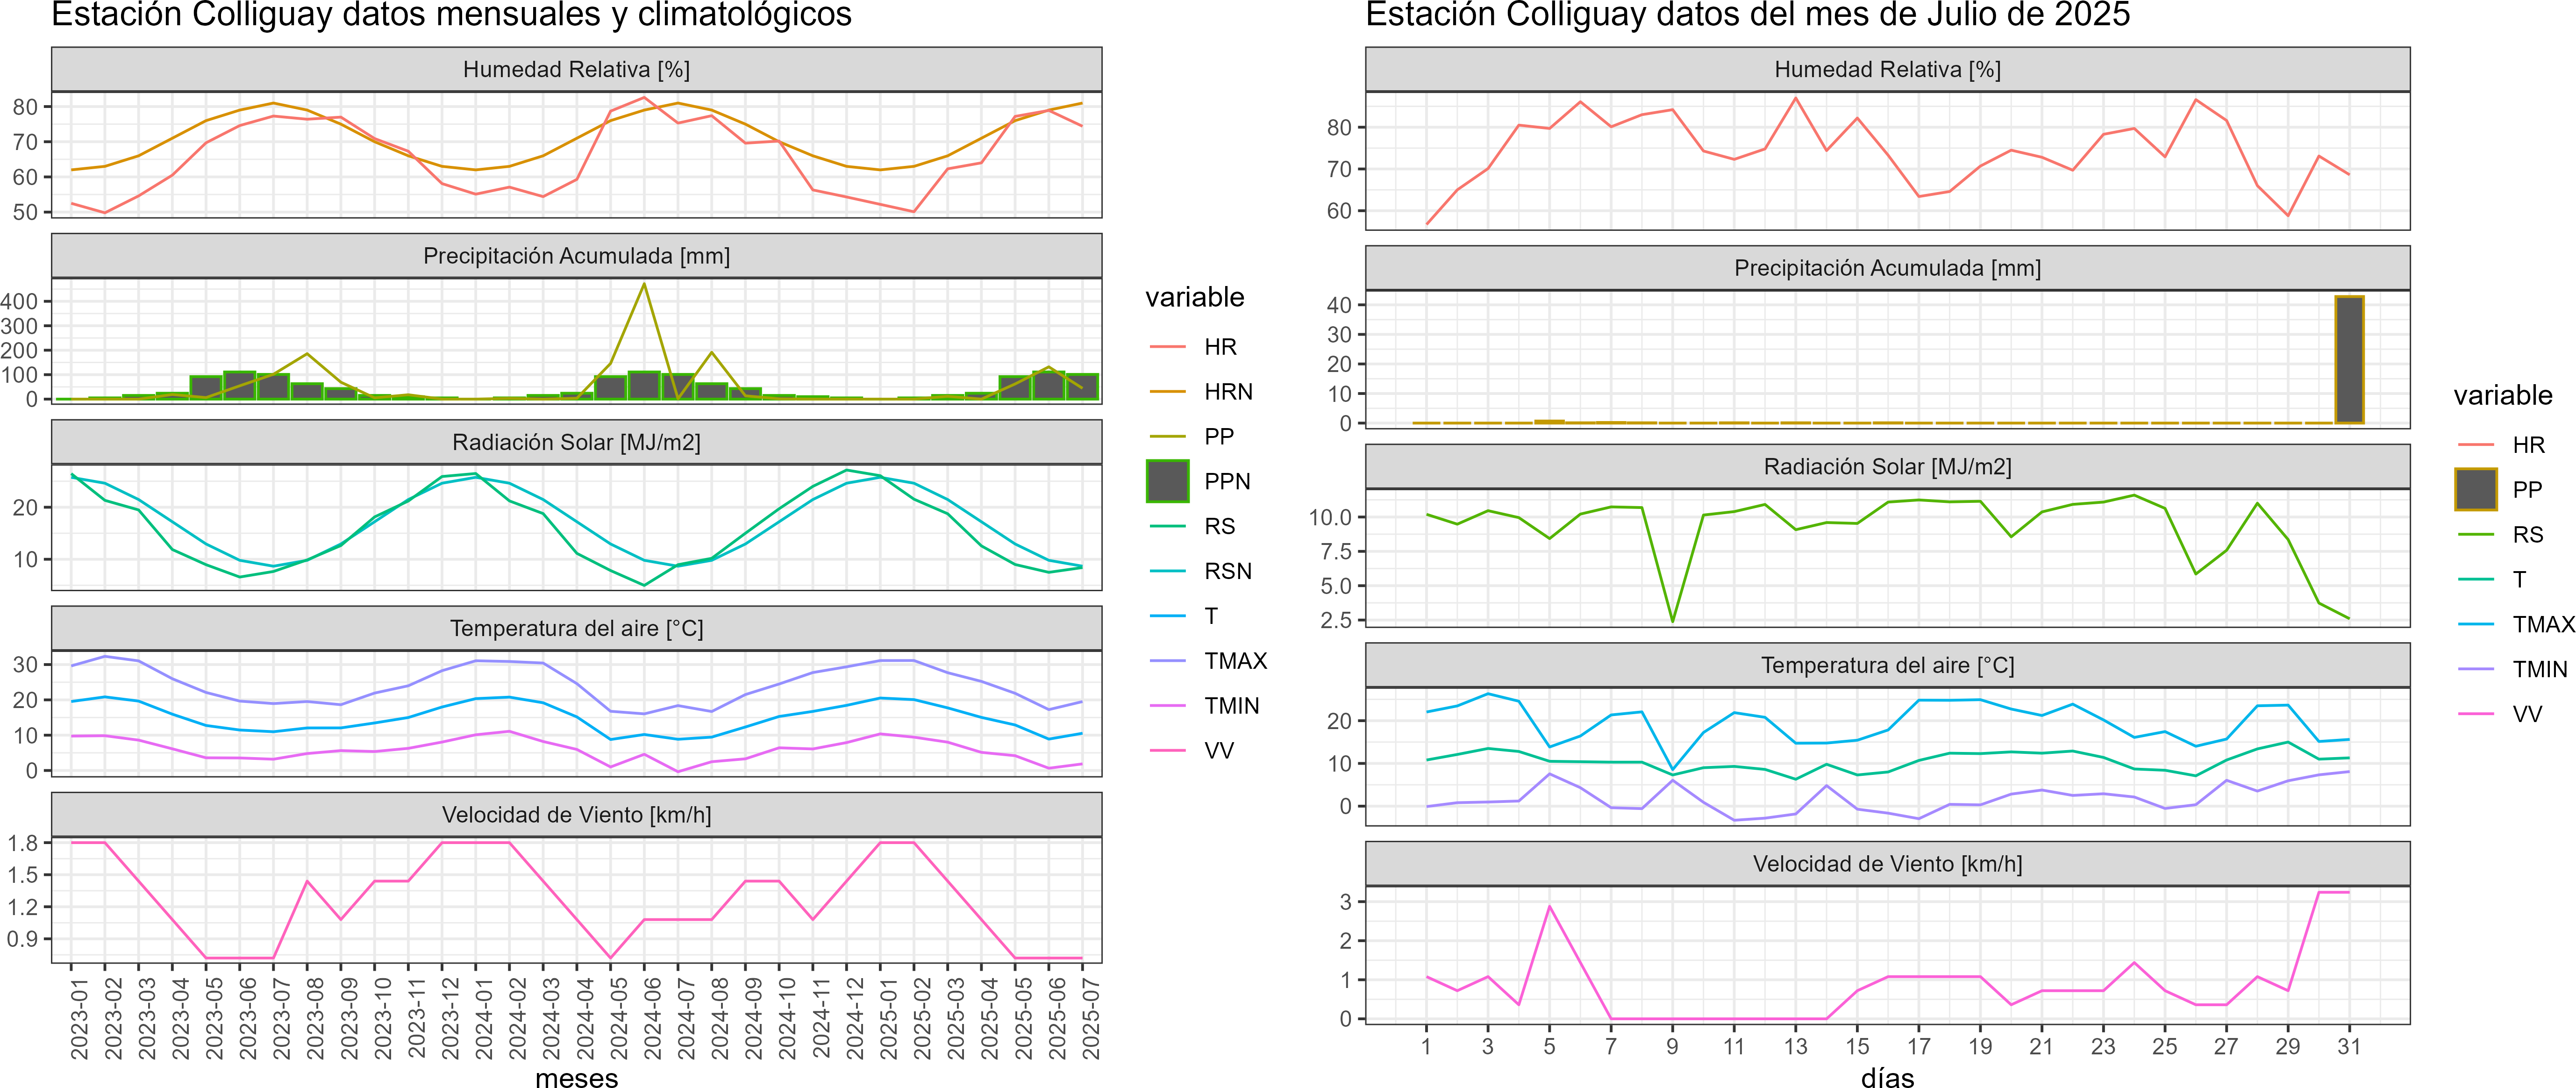This screenshot has height=1088, width=2576.
Task: Click the 2024-06 x-axis tick label
Action: [652, 1018]
